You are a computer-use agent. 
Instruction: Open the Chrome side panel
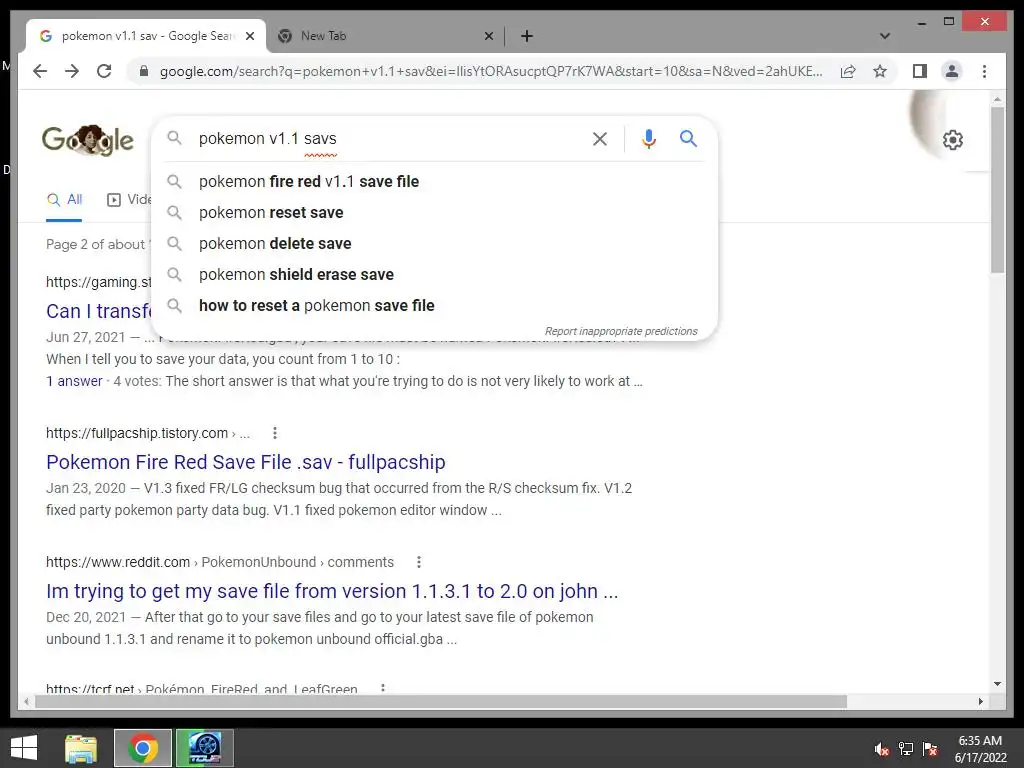coord(920,71)
